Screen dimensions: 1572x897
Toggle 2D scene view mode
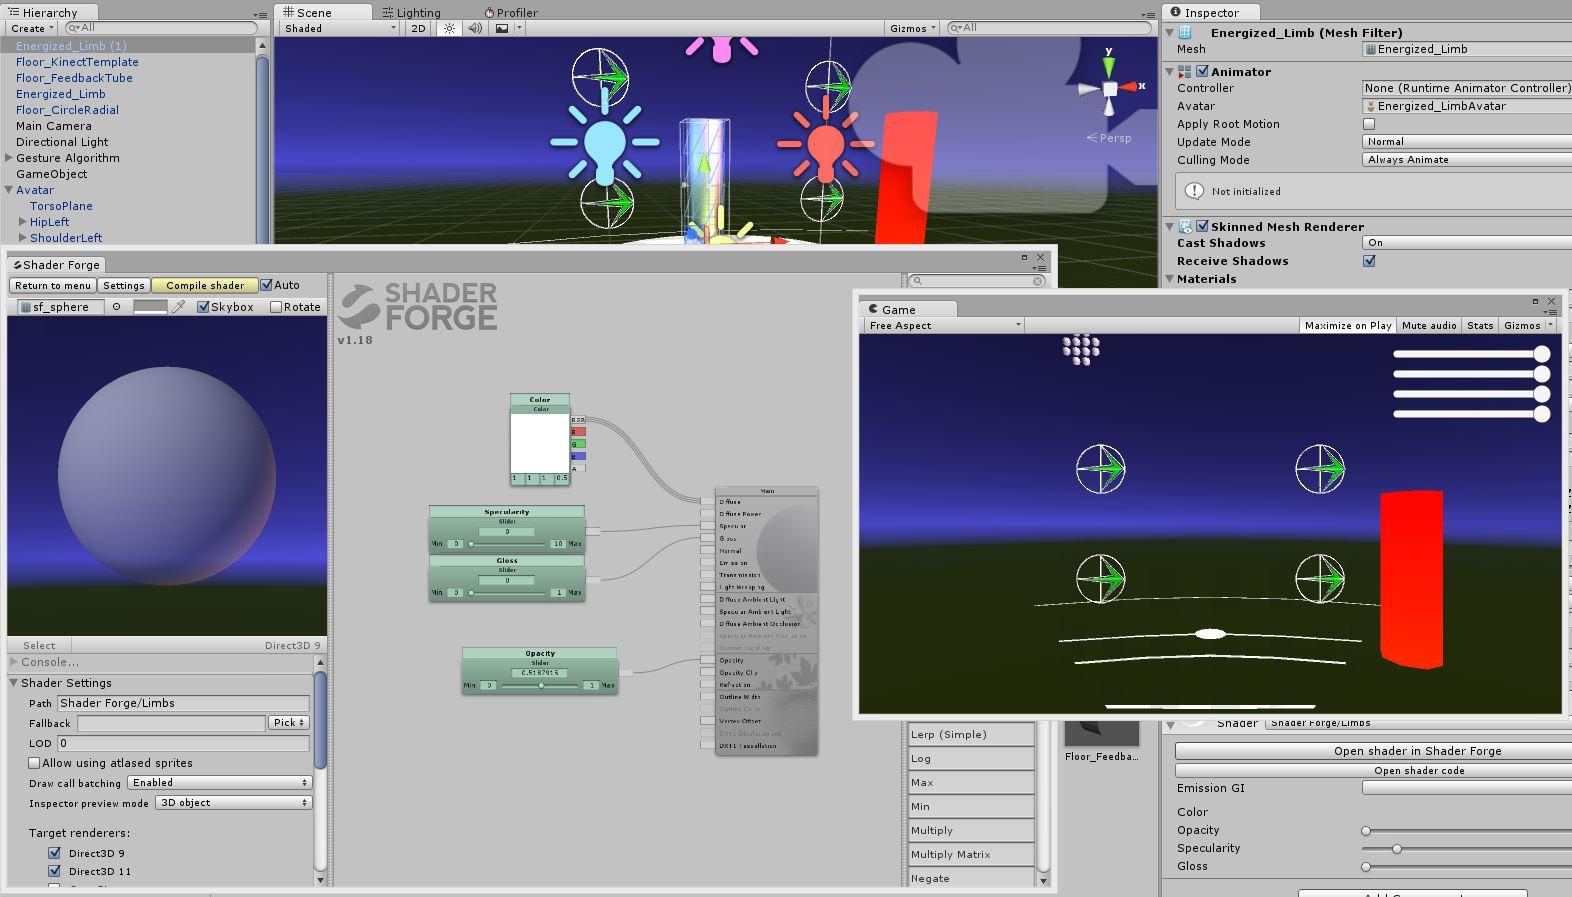(418, 28)
